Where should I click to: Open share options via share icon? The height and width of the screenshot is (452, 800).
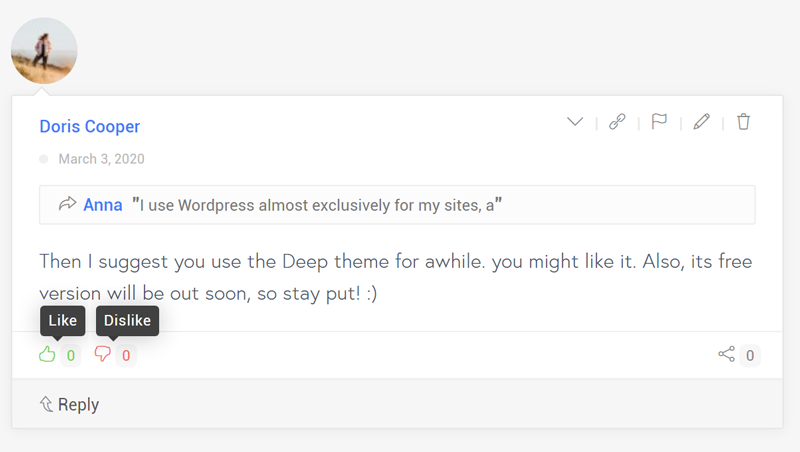coord(727,354)
